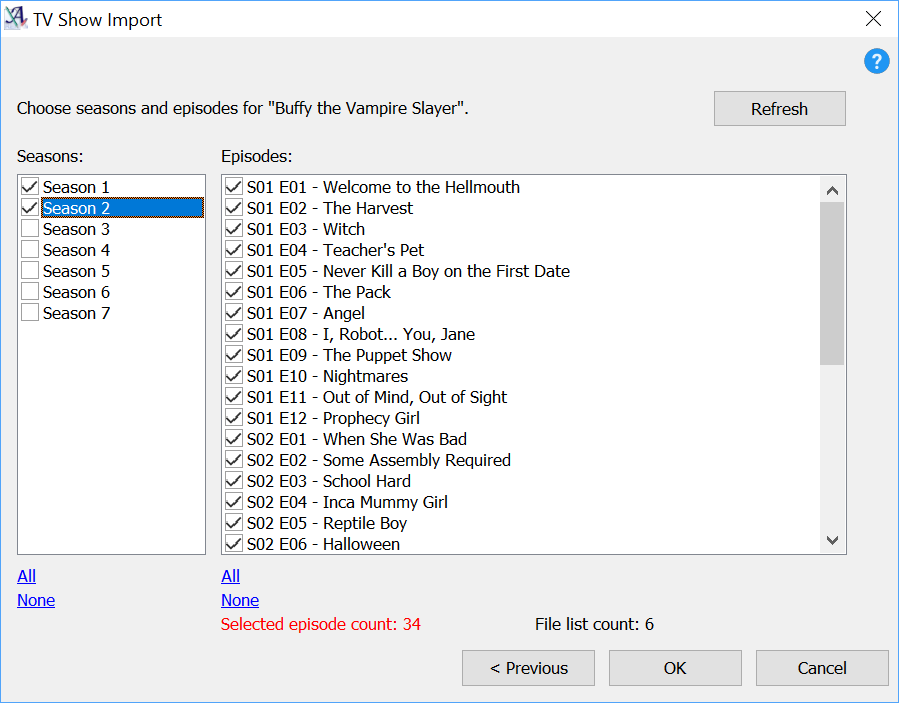Uncheck S01 E04 Teacher's Pet checkbox
The image size is (899, 703).
[x=233, y=249]
